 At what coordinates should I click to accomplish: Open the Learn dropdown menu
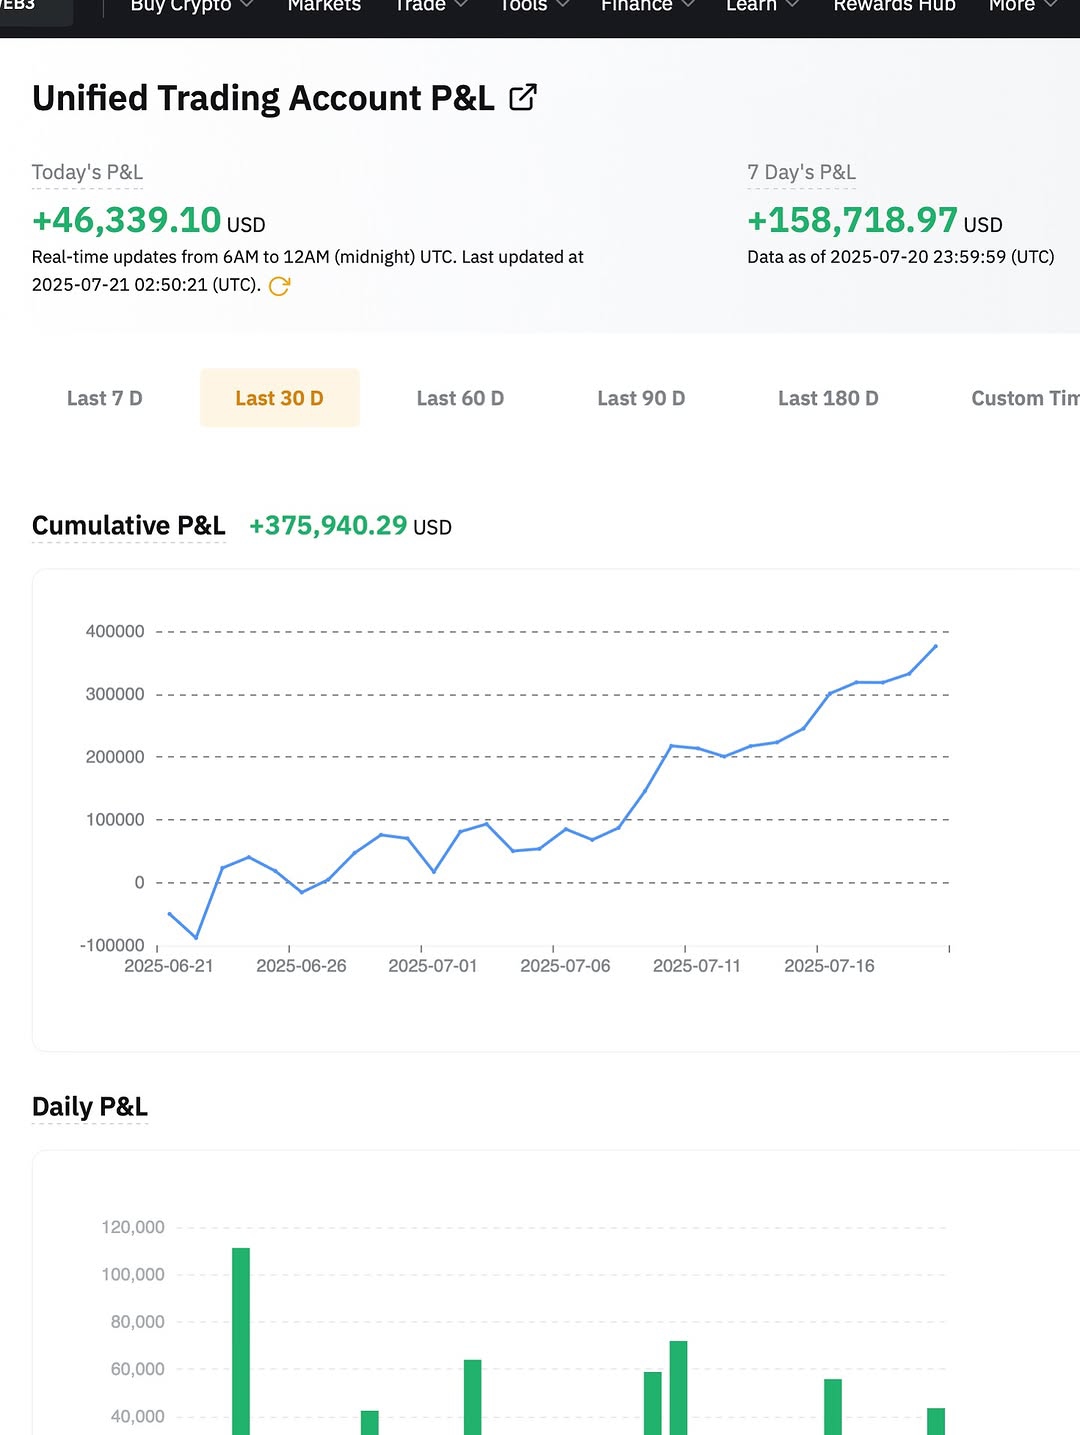[x=762, y=6]
